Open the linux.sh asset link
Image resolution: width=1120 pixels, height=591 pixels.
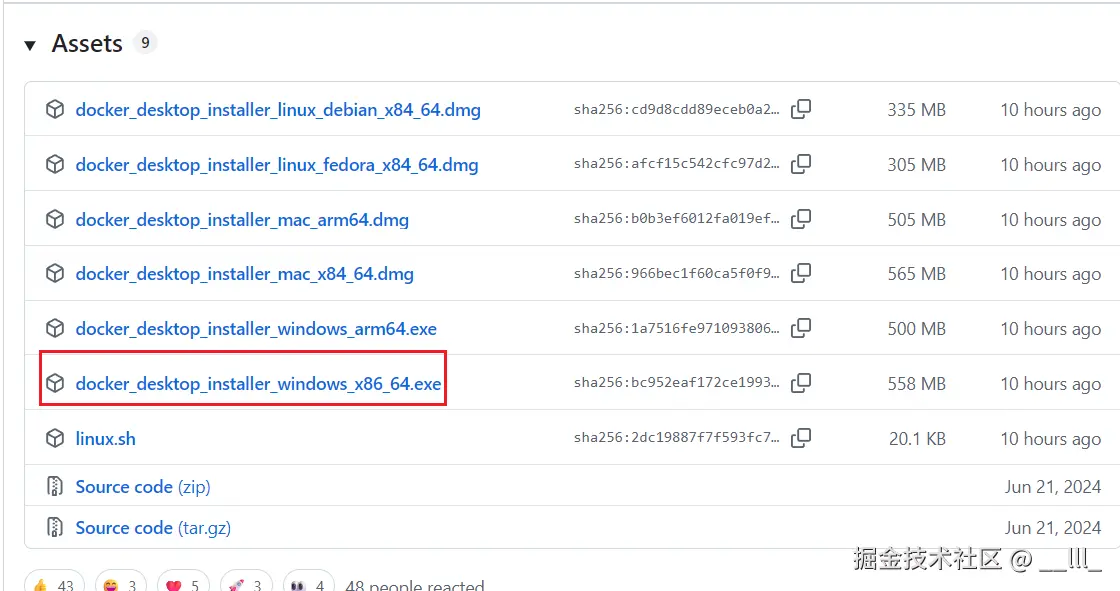106,439
